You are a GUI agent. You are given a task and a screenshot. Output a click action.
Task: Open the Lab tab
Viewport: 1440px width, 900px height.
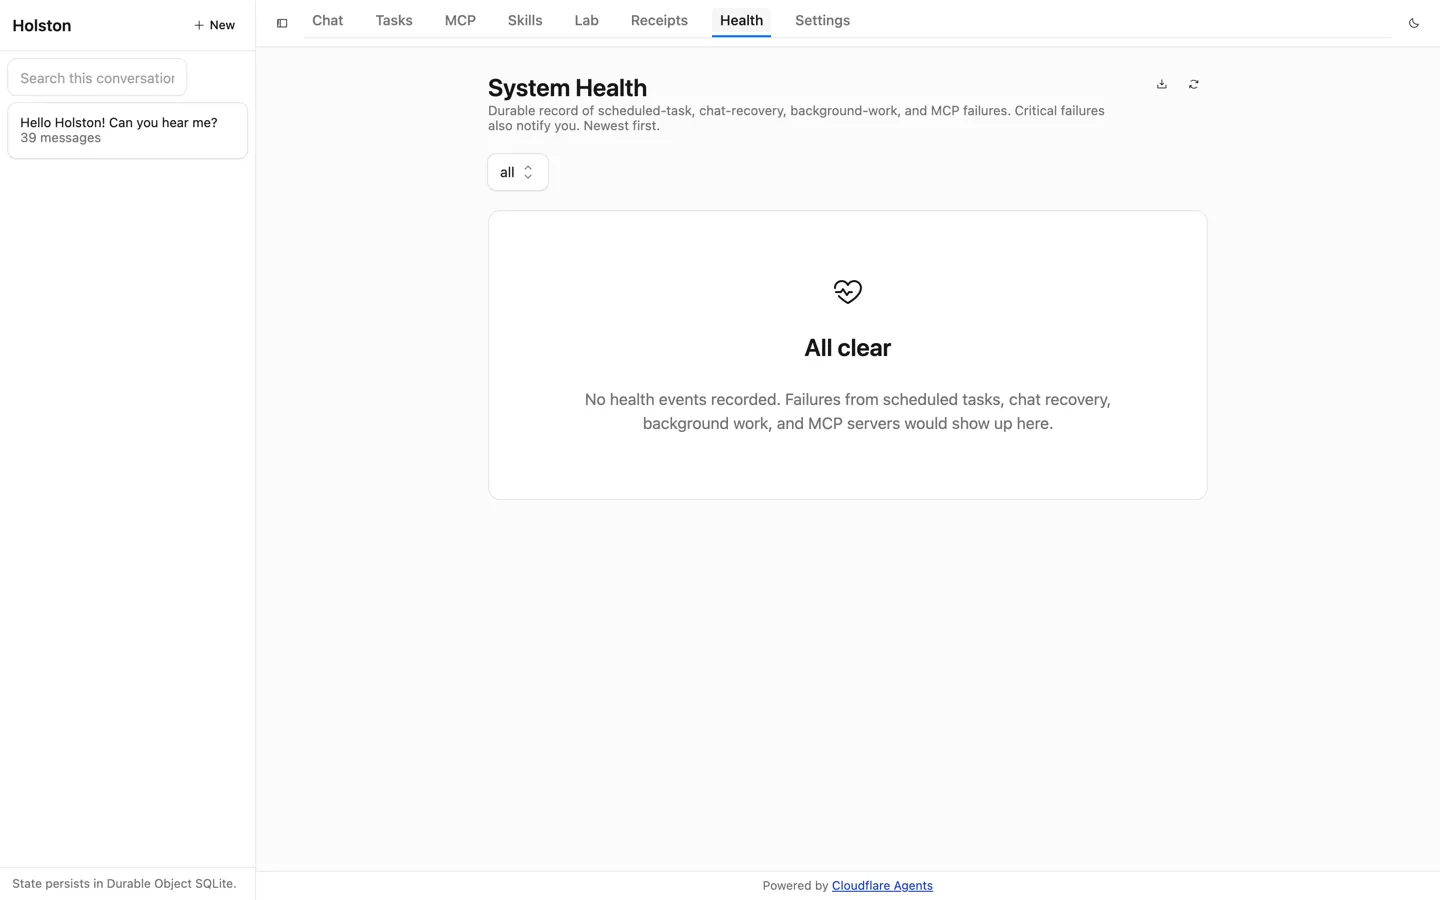pyautogui.click(x=587, y=20)
